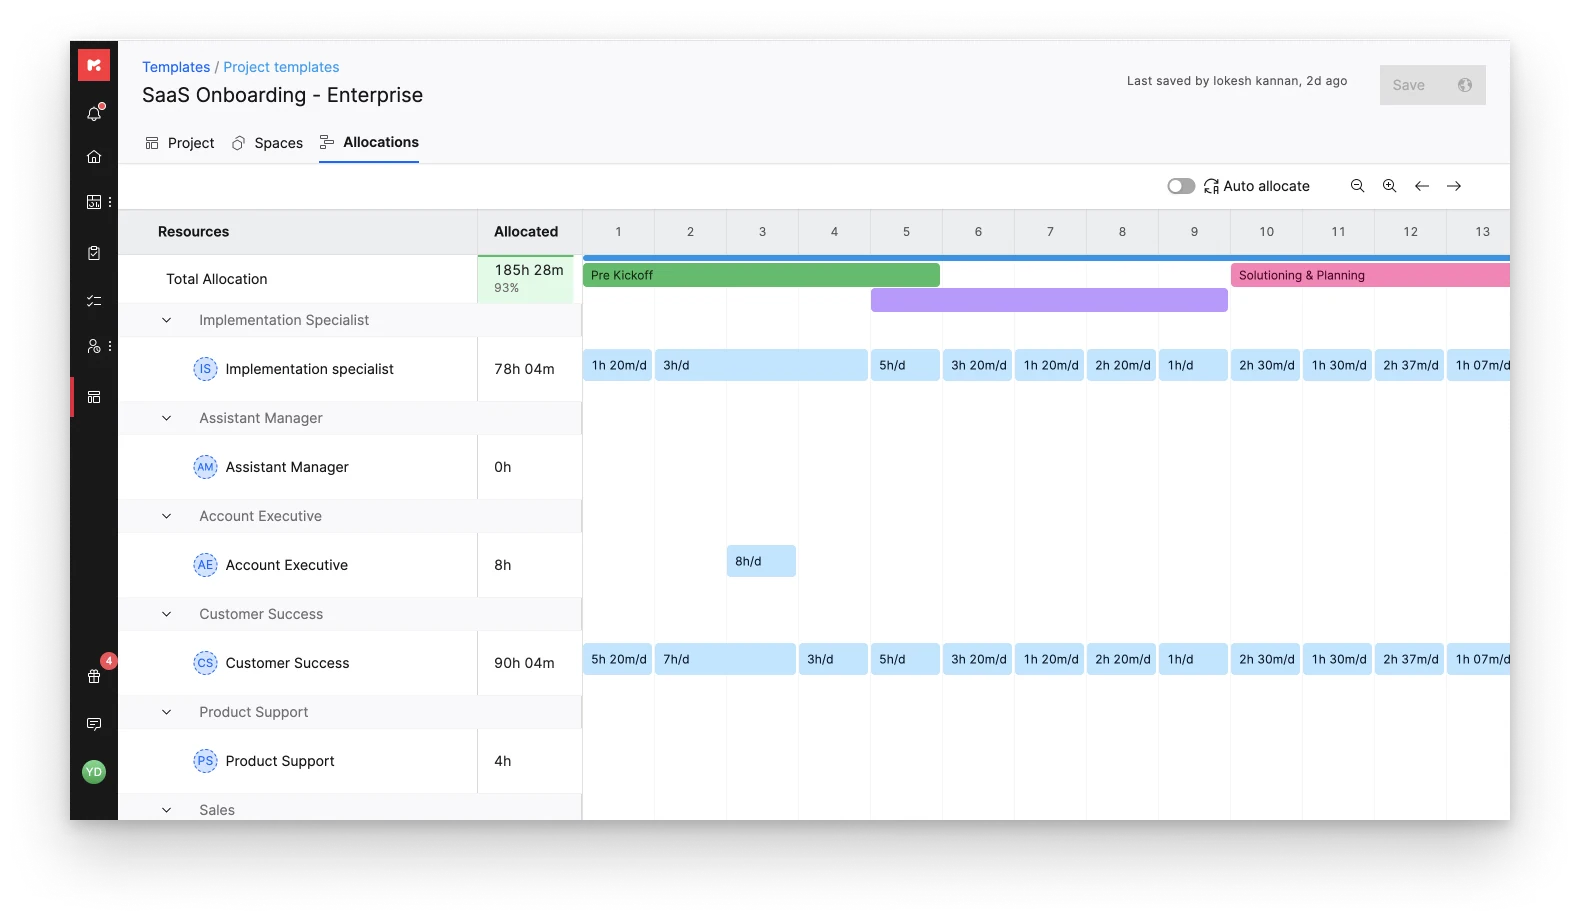
Task: Switch to the Spaces tab
Action: (x=267, y=143)
